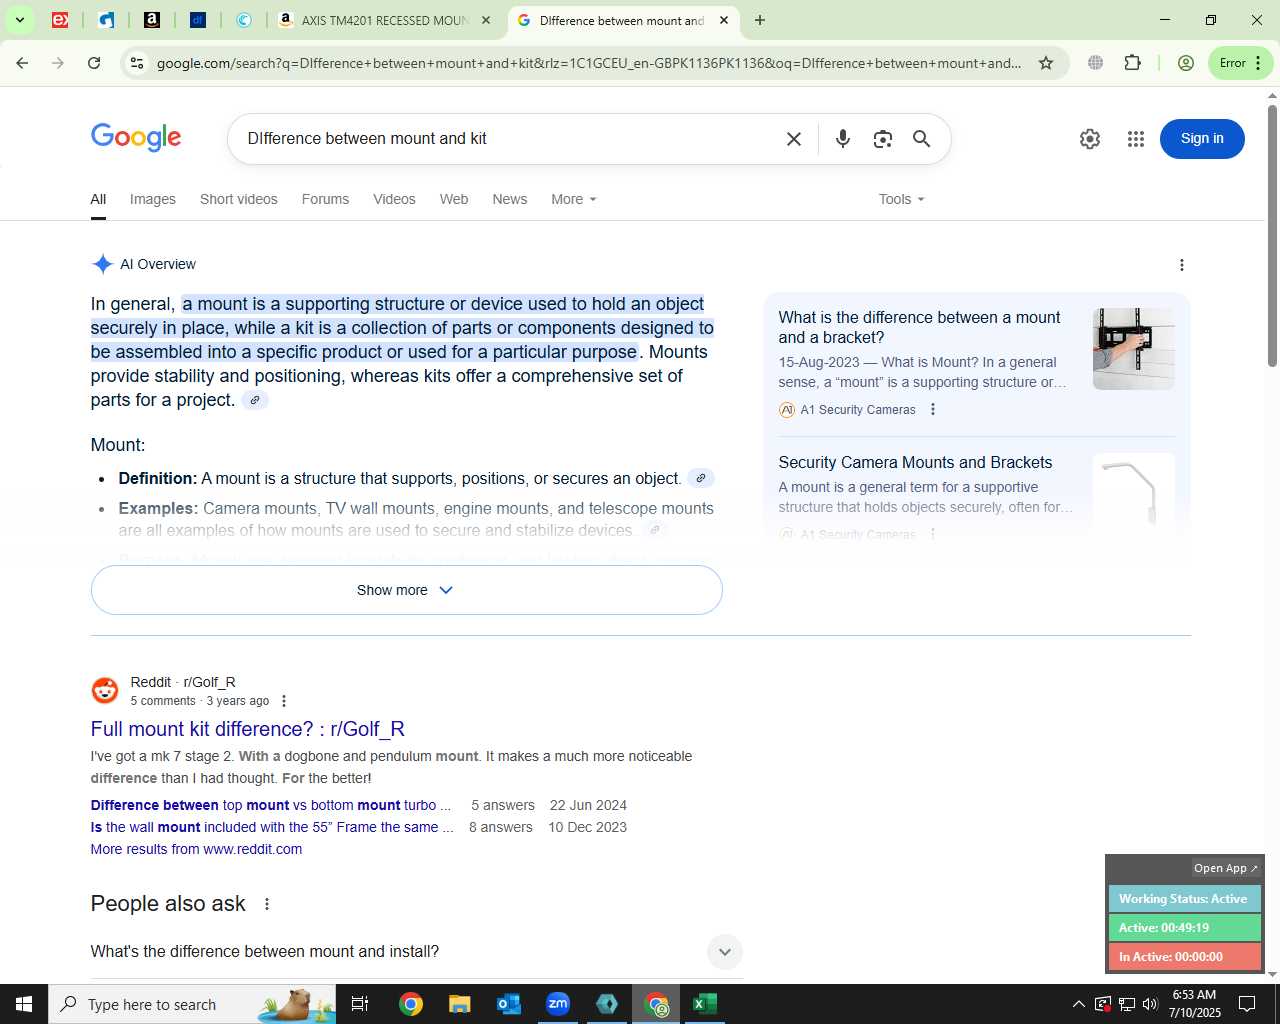This screenshot has width=1280, height=1024.
Task: Open AI Overview three-dot options
Action: point(1182,265)
